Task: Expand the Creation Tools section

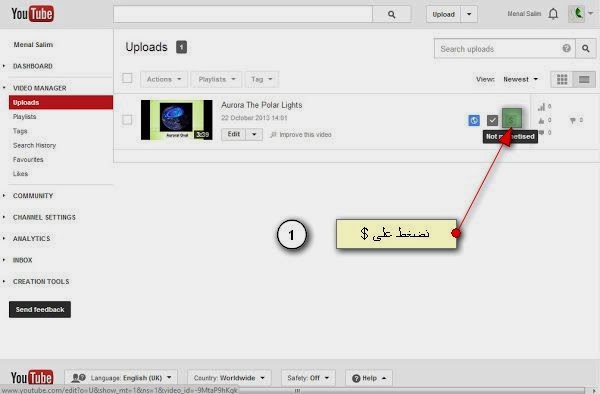Action: [x=41, y=282]
